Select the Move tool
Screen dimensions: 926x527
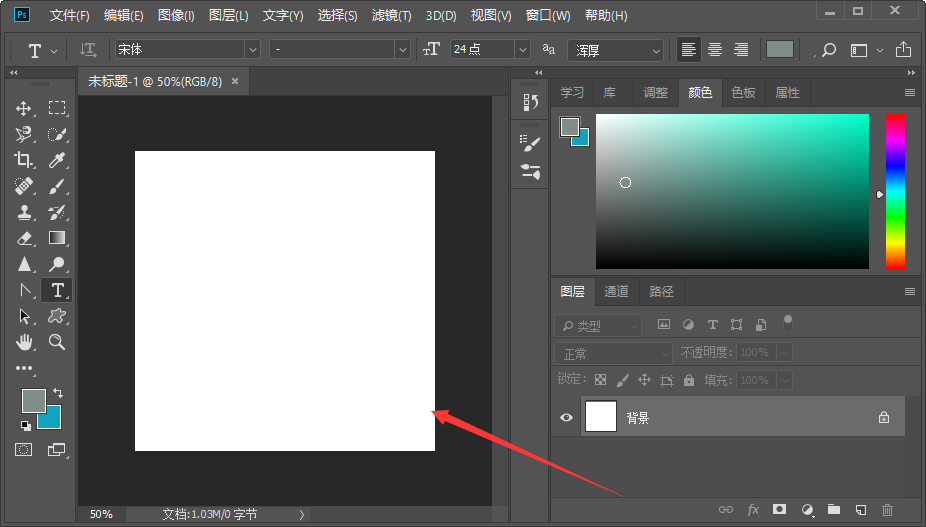click(x=24, y=108)
